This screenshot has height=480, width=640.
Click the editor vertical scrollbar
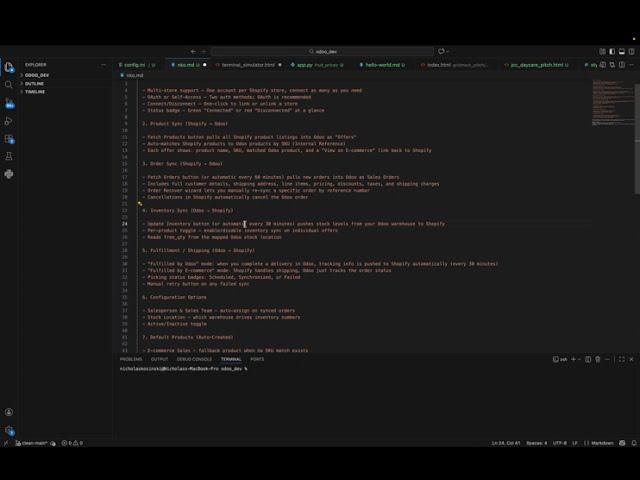click(637, 139)
